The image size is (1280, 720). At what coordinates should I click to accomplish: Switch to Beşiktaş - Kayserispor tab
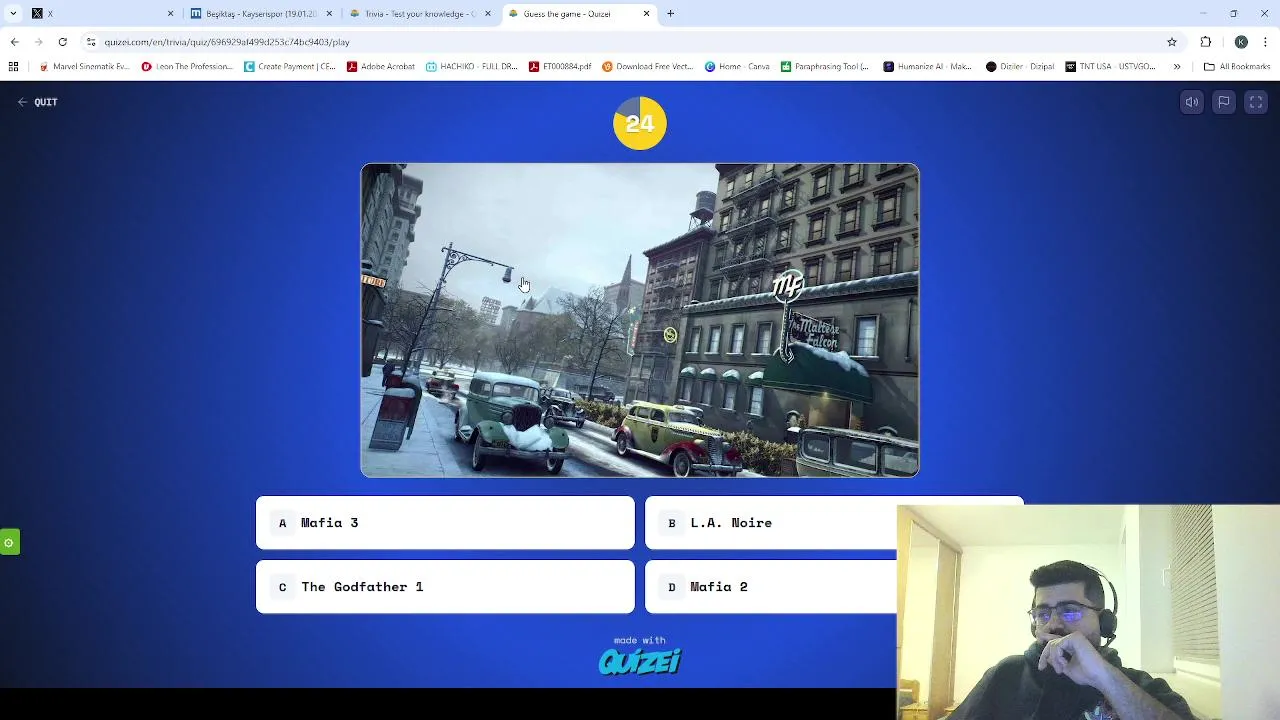[260, 14]
